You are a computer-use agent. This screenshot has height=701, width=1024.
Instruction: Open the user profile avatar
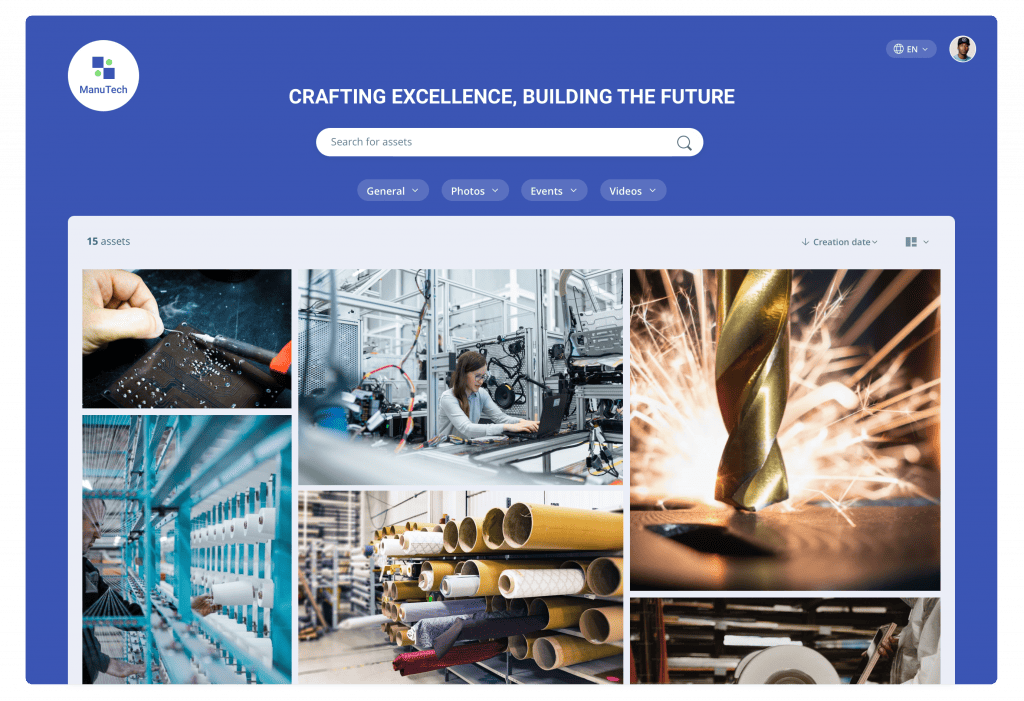[962, 49]
